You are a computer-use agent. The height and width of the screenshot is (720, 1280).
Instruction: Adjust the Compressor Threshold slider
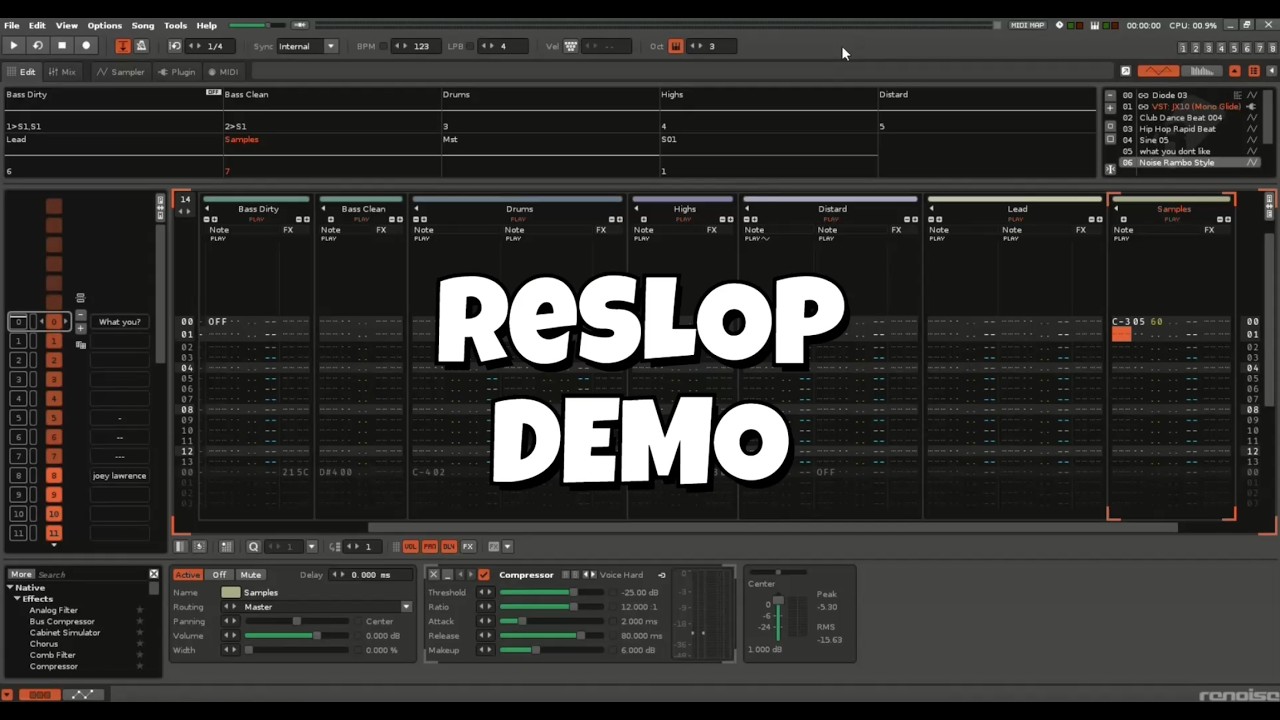[x=551, y=593]
